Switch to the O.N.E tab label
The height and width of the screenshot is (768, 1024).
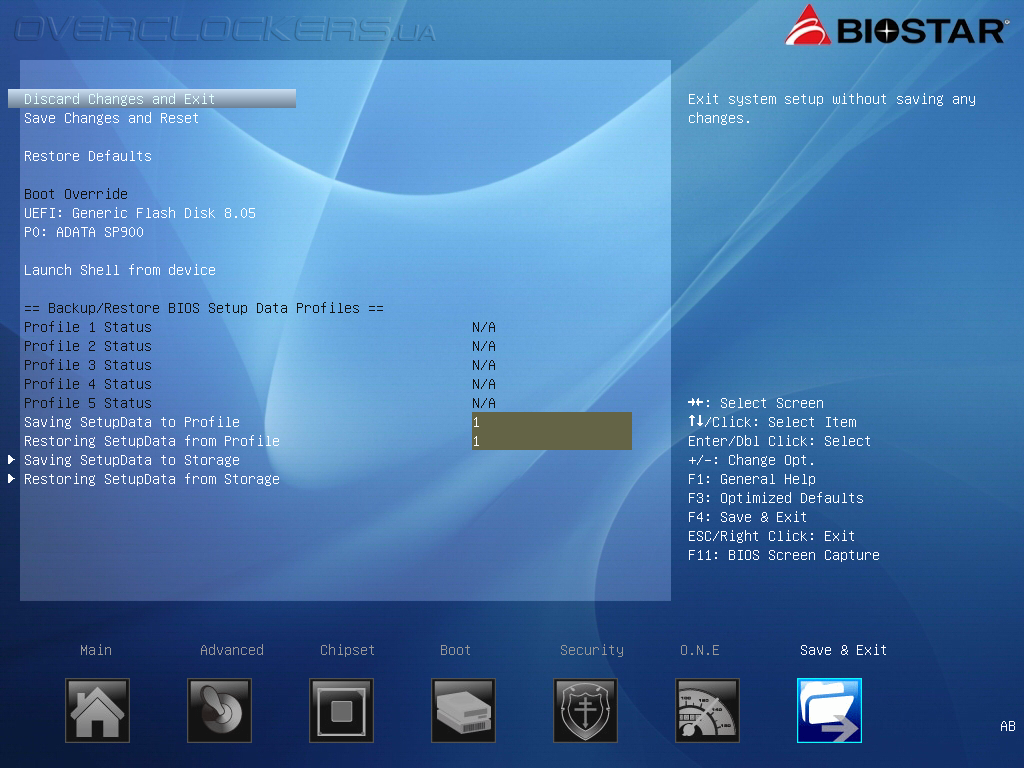click(699, 650)
